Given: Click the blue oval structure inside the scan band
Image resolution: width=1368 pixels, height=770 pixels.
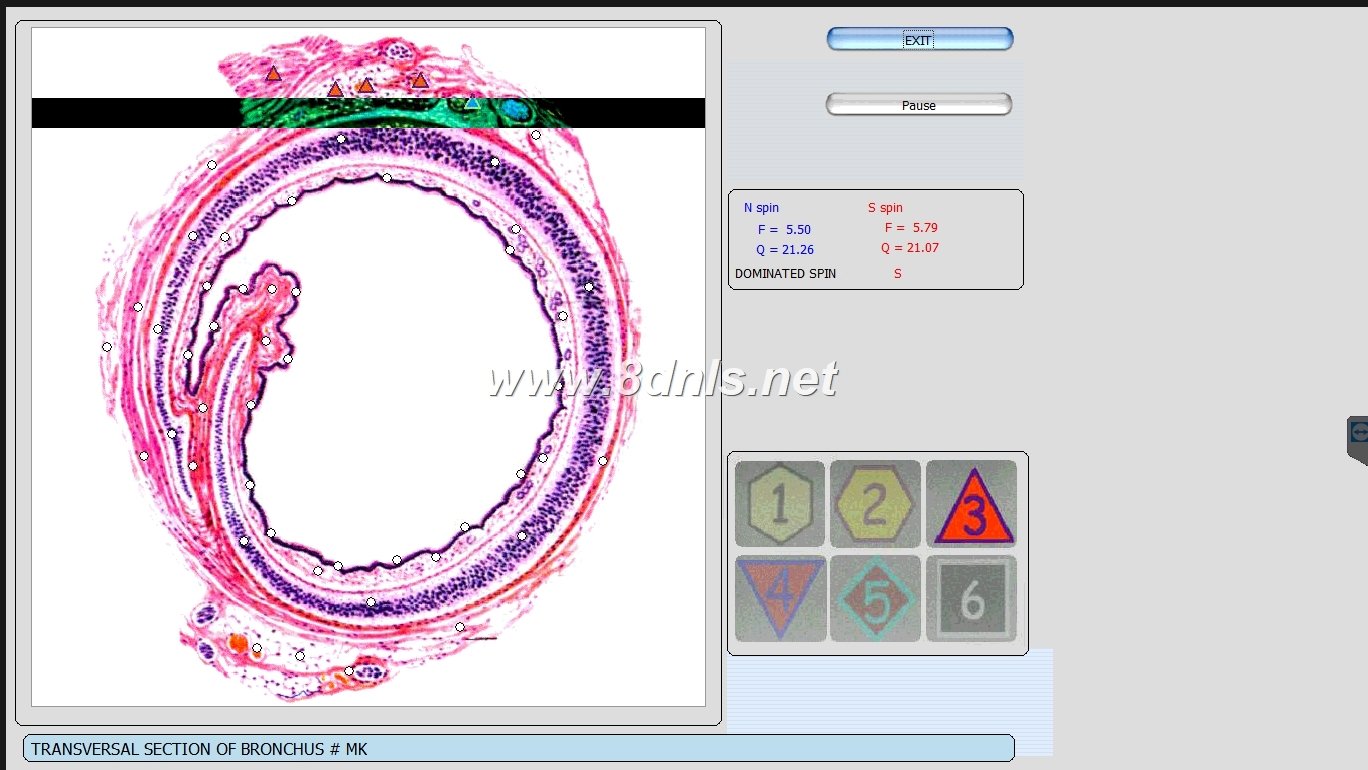Looking at the screenshot, I should tap(513, 109).
